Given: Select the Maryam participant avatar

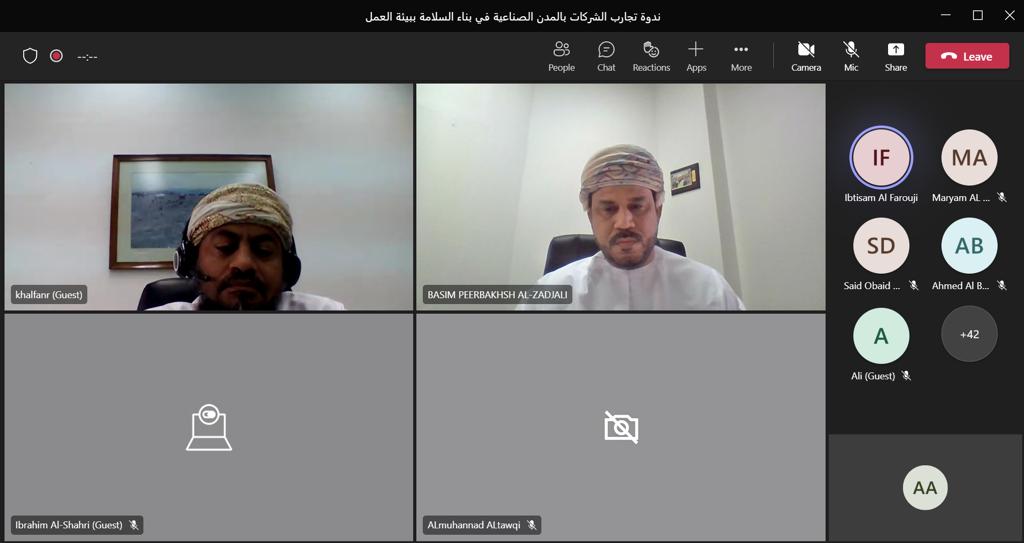Looking at the screenshot, I should pyautogui.click(x=969, y=158).
